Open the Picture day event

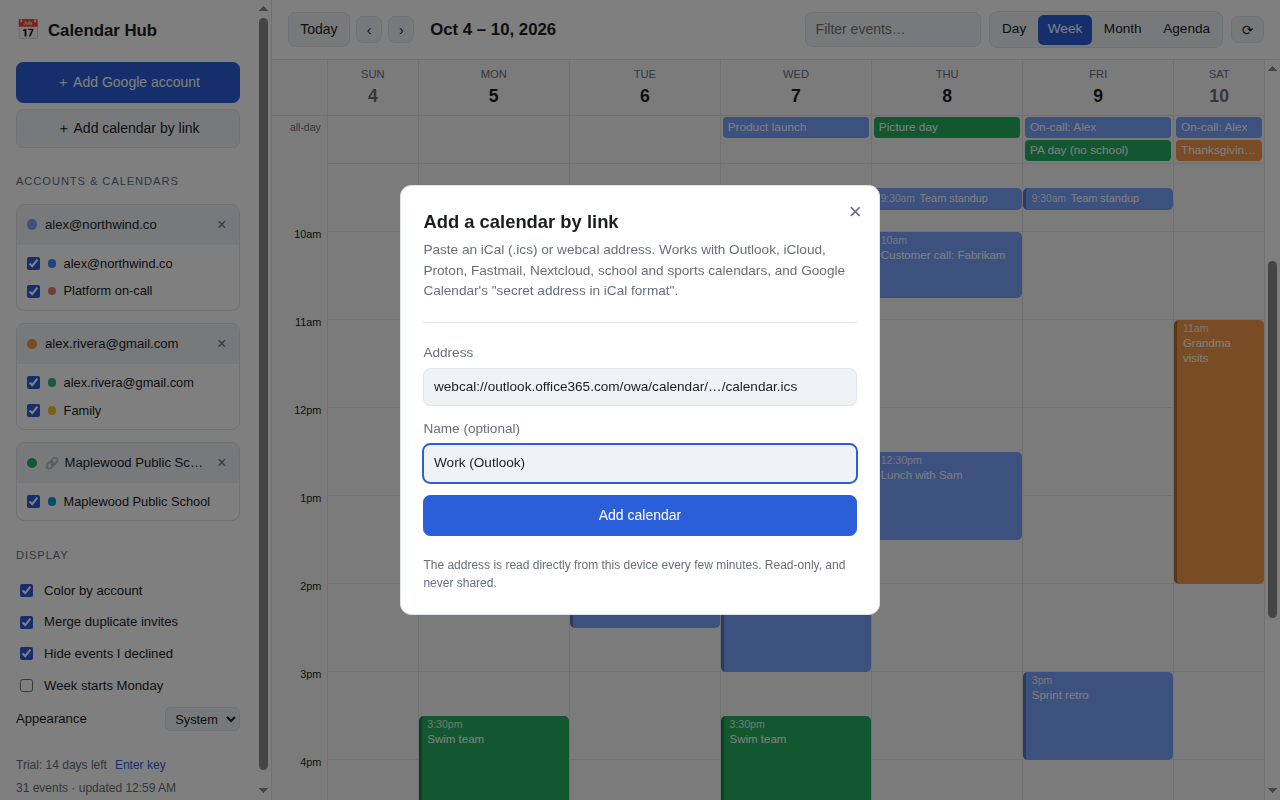(947, 128)
